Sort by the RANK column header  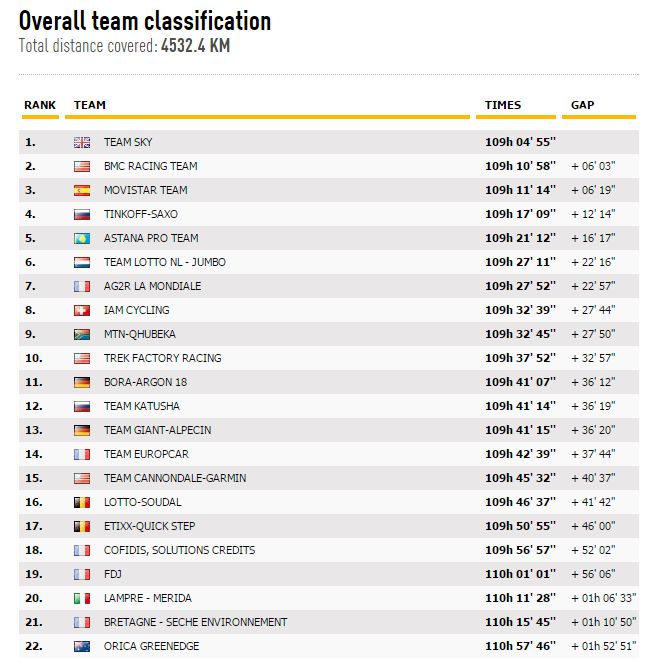point(40,105)
